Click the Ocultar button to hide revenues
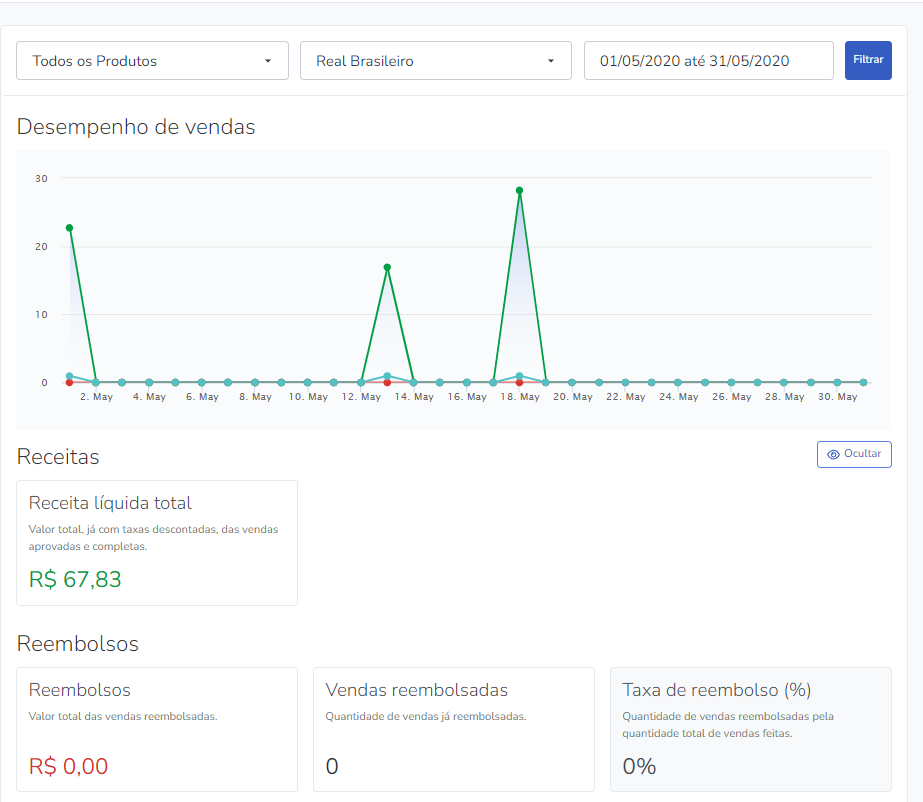 (854, 454)
